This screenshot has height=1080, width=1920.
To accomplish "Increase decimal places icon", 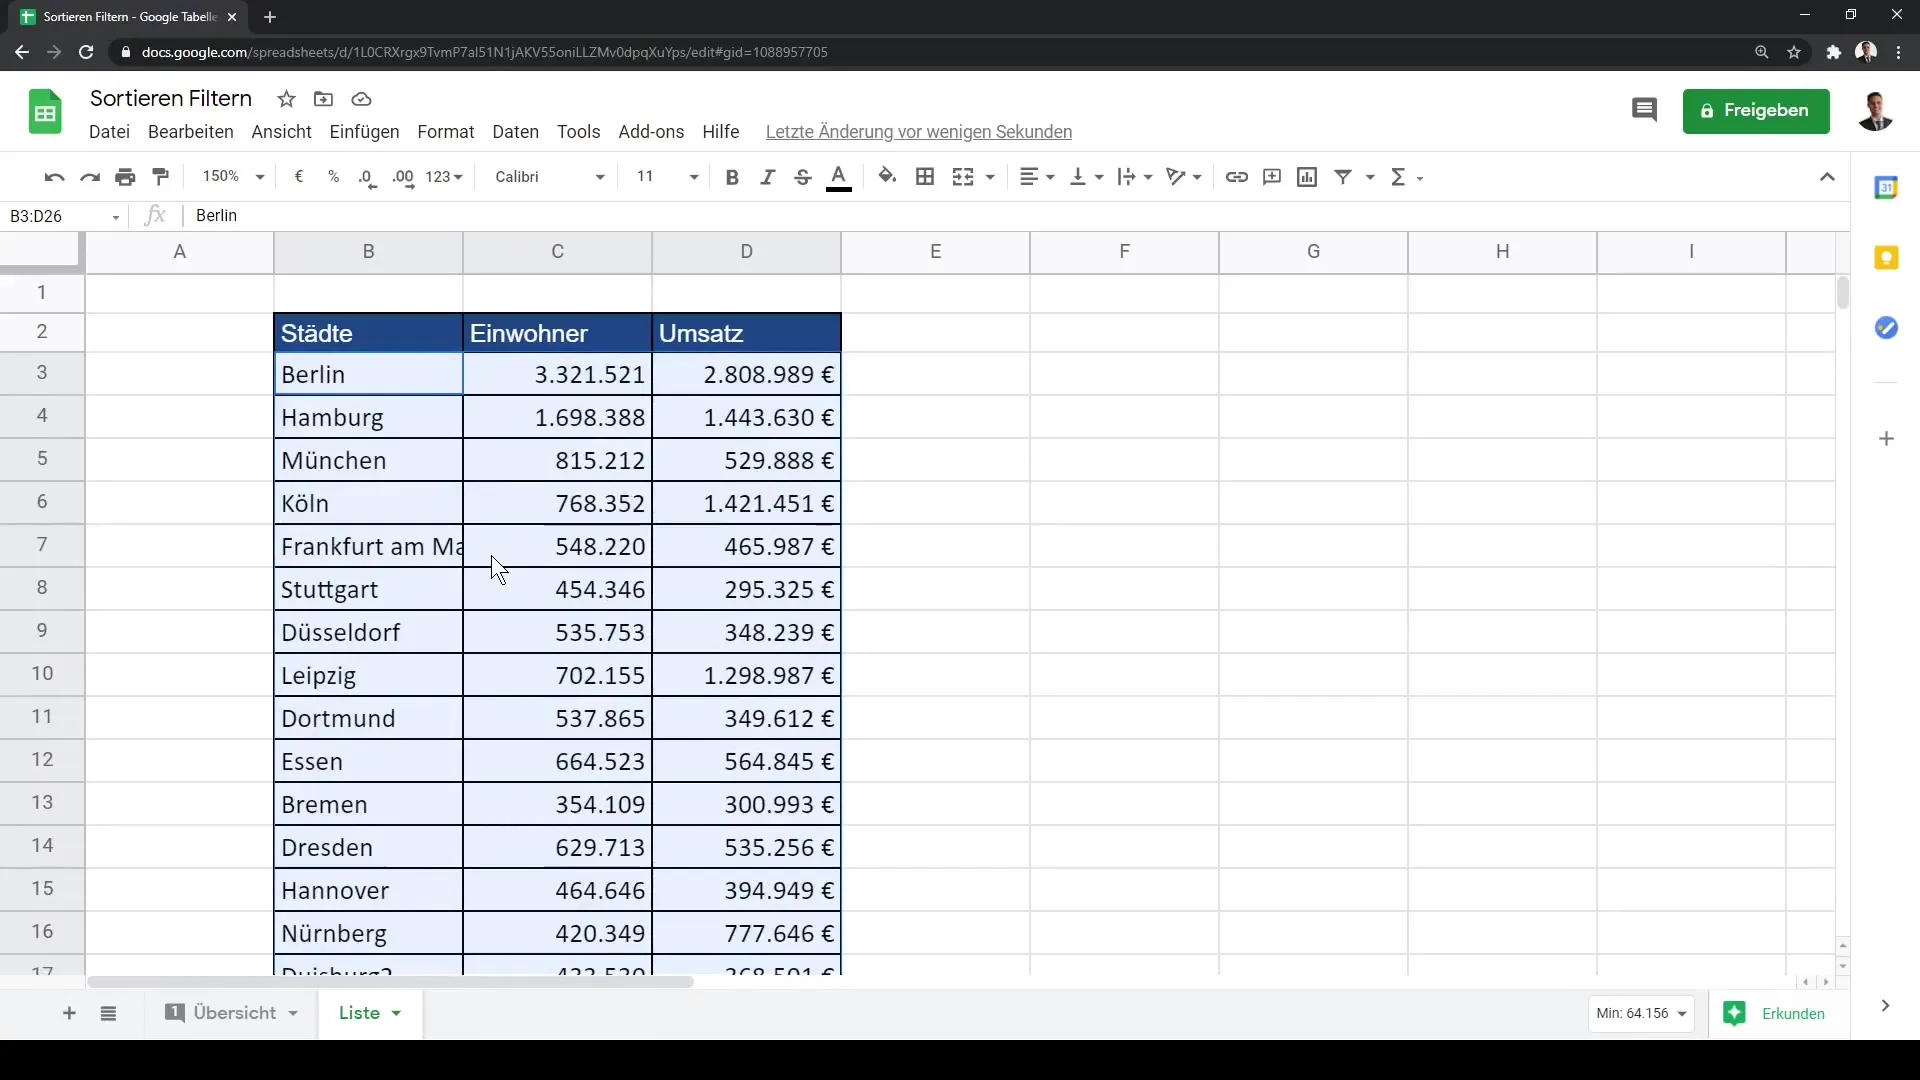I will point(403,177).
